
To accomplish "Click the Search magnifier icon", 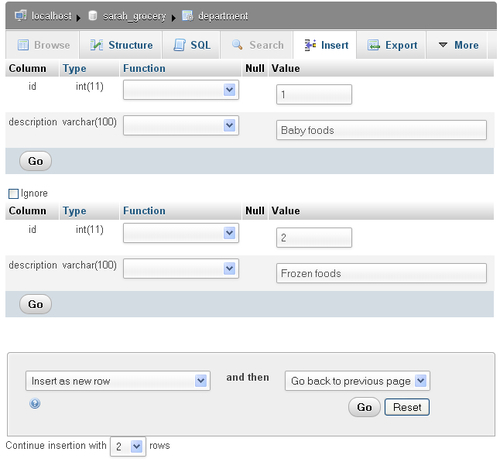I will 237,45.
